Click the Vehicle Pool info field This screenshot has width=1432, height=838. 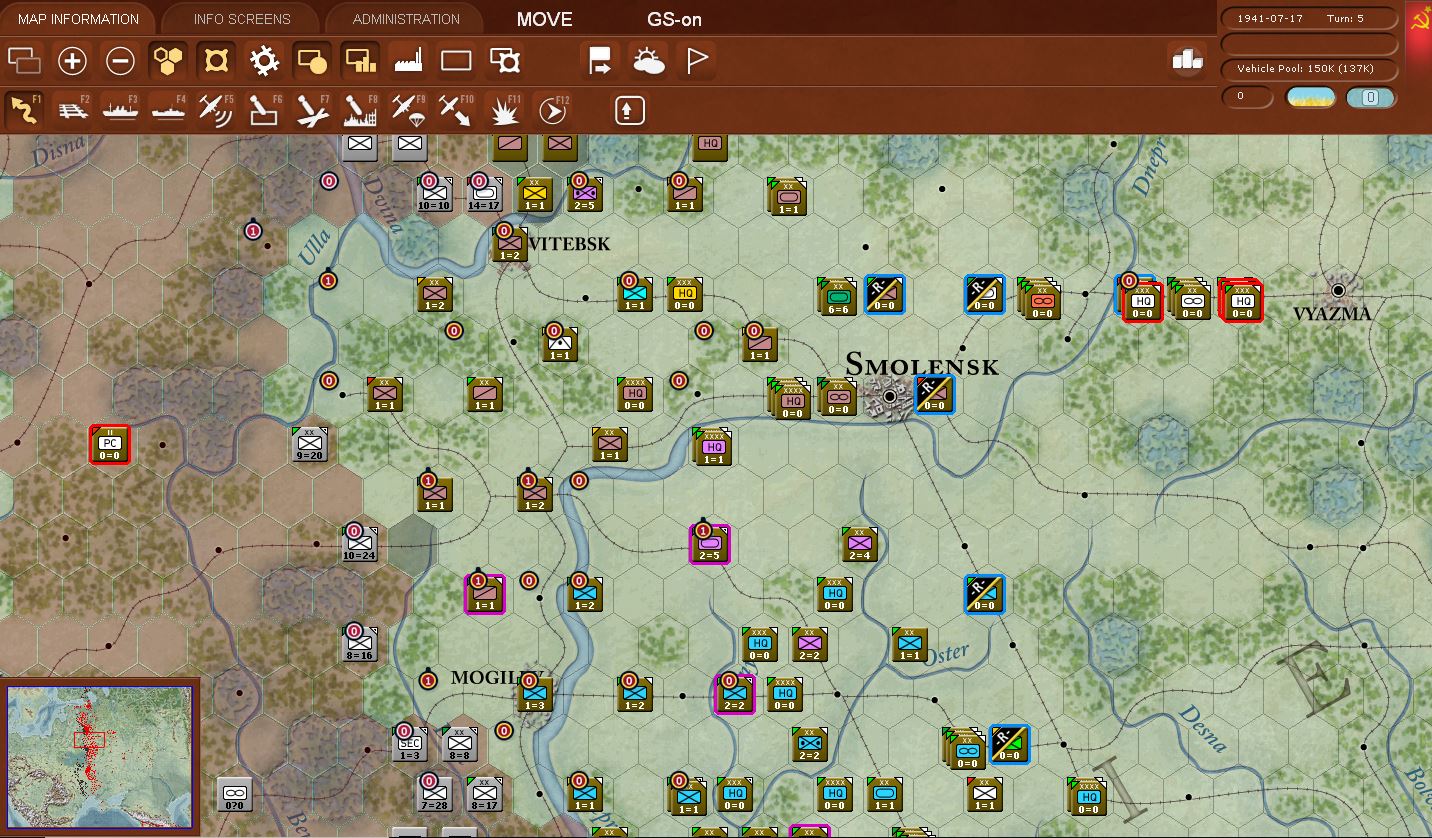click(x=1308, y=69)
